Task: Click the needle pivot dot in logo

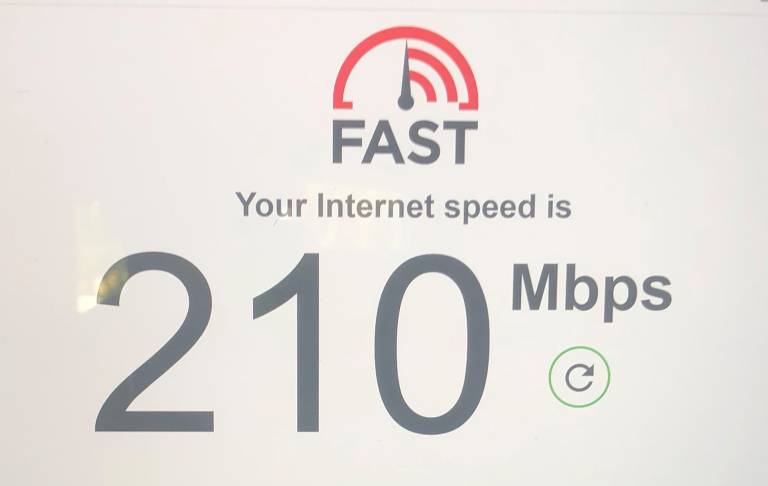Action: (x=406, y=102)
